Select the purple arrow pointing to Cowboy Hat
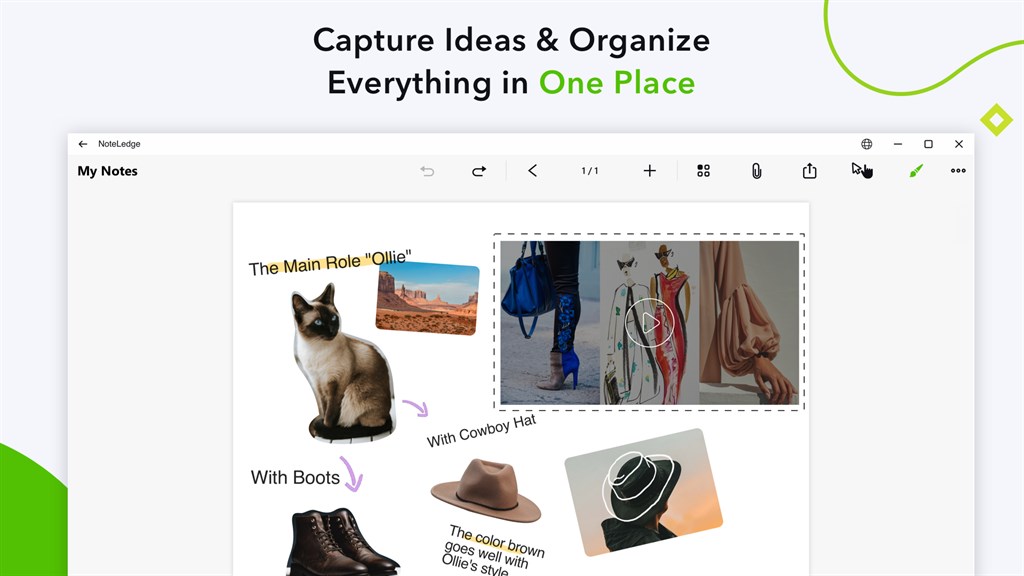The image size is (1024, 576). pyautogui.click(x=415, y=408)
